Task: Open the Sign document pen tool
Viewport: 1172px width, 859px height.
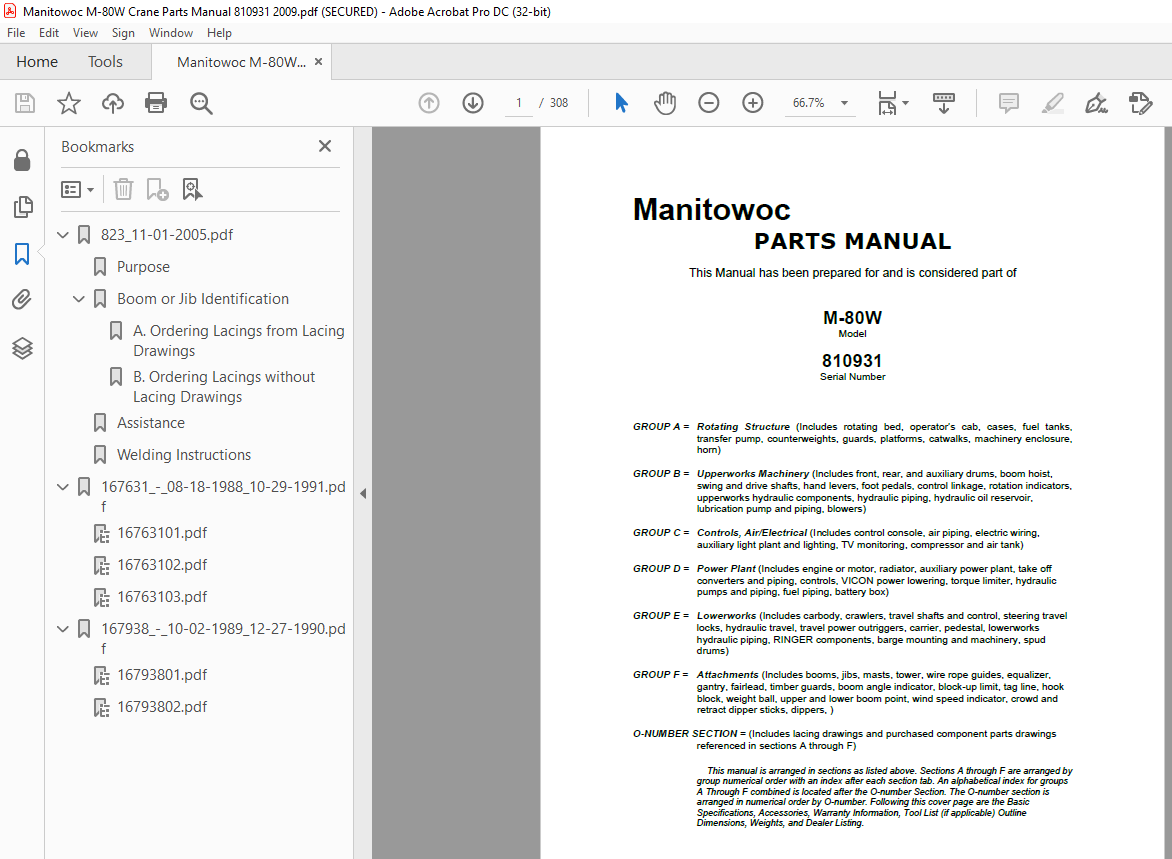Action: [x=1097, y=103]
